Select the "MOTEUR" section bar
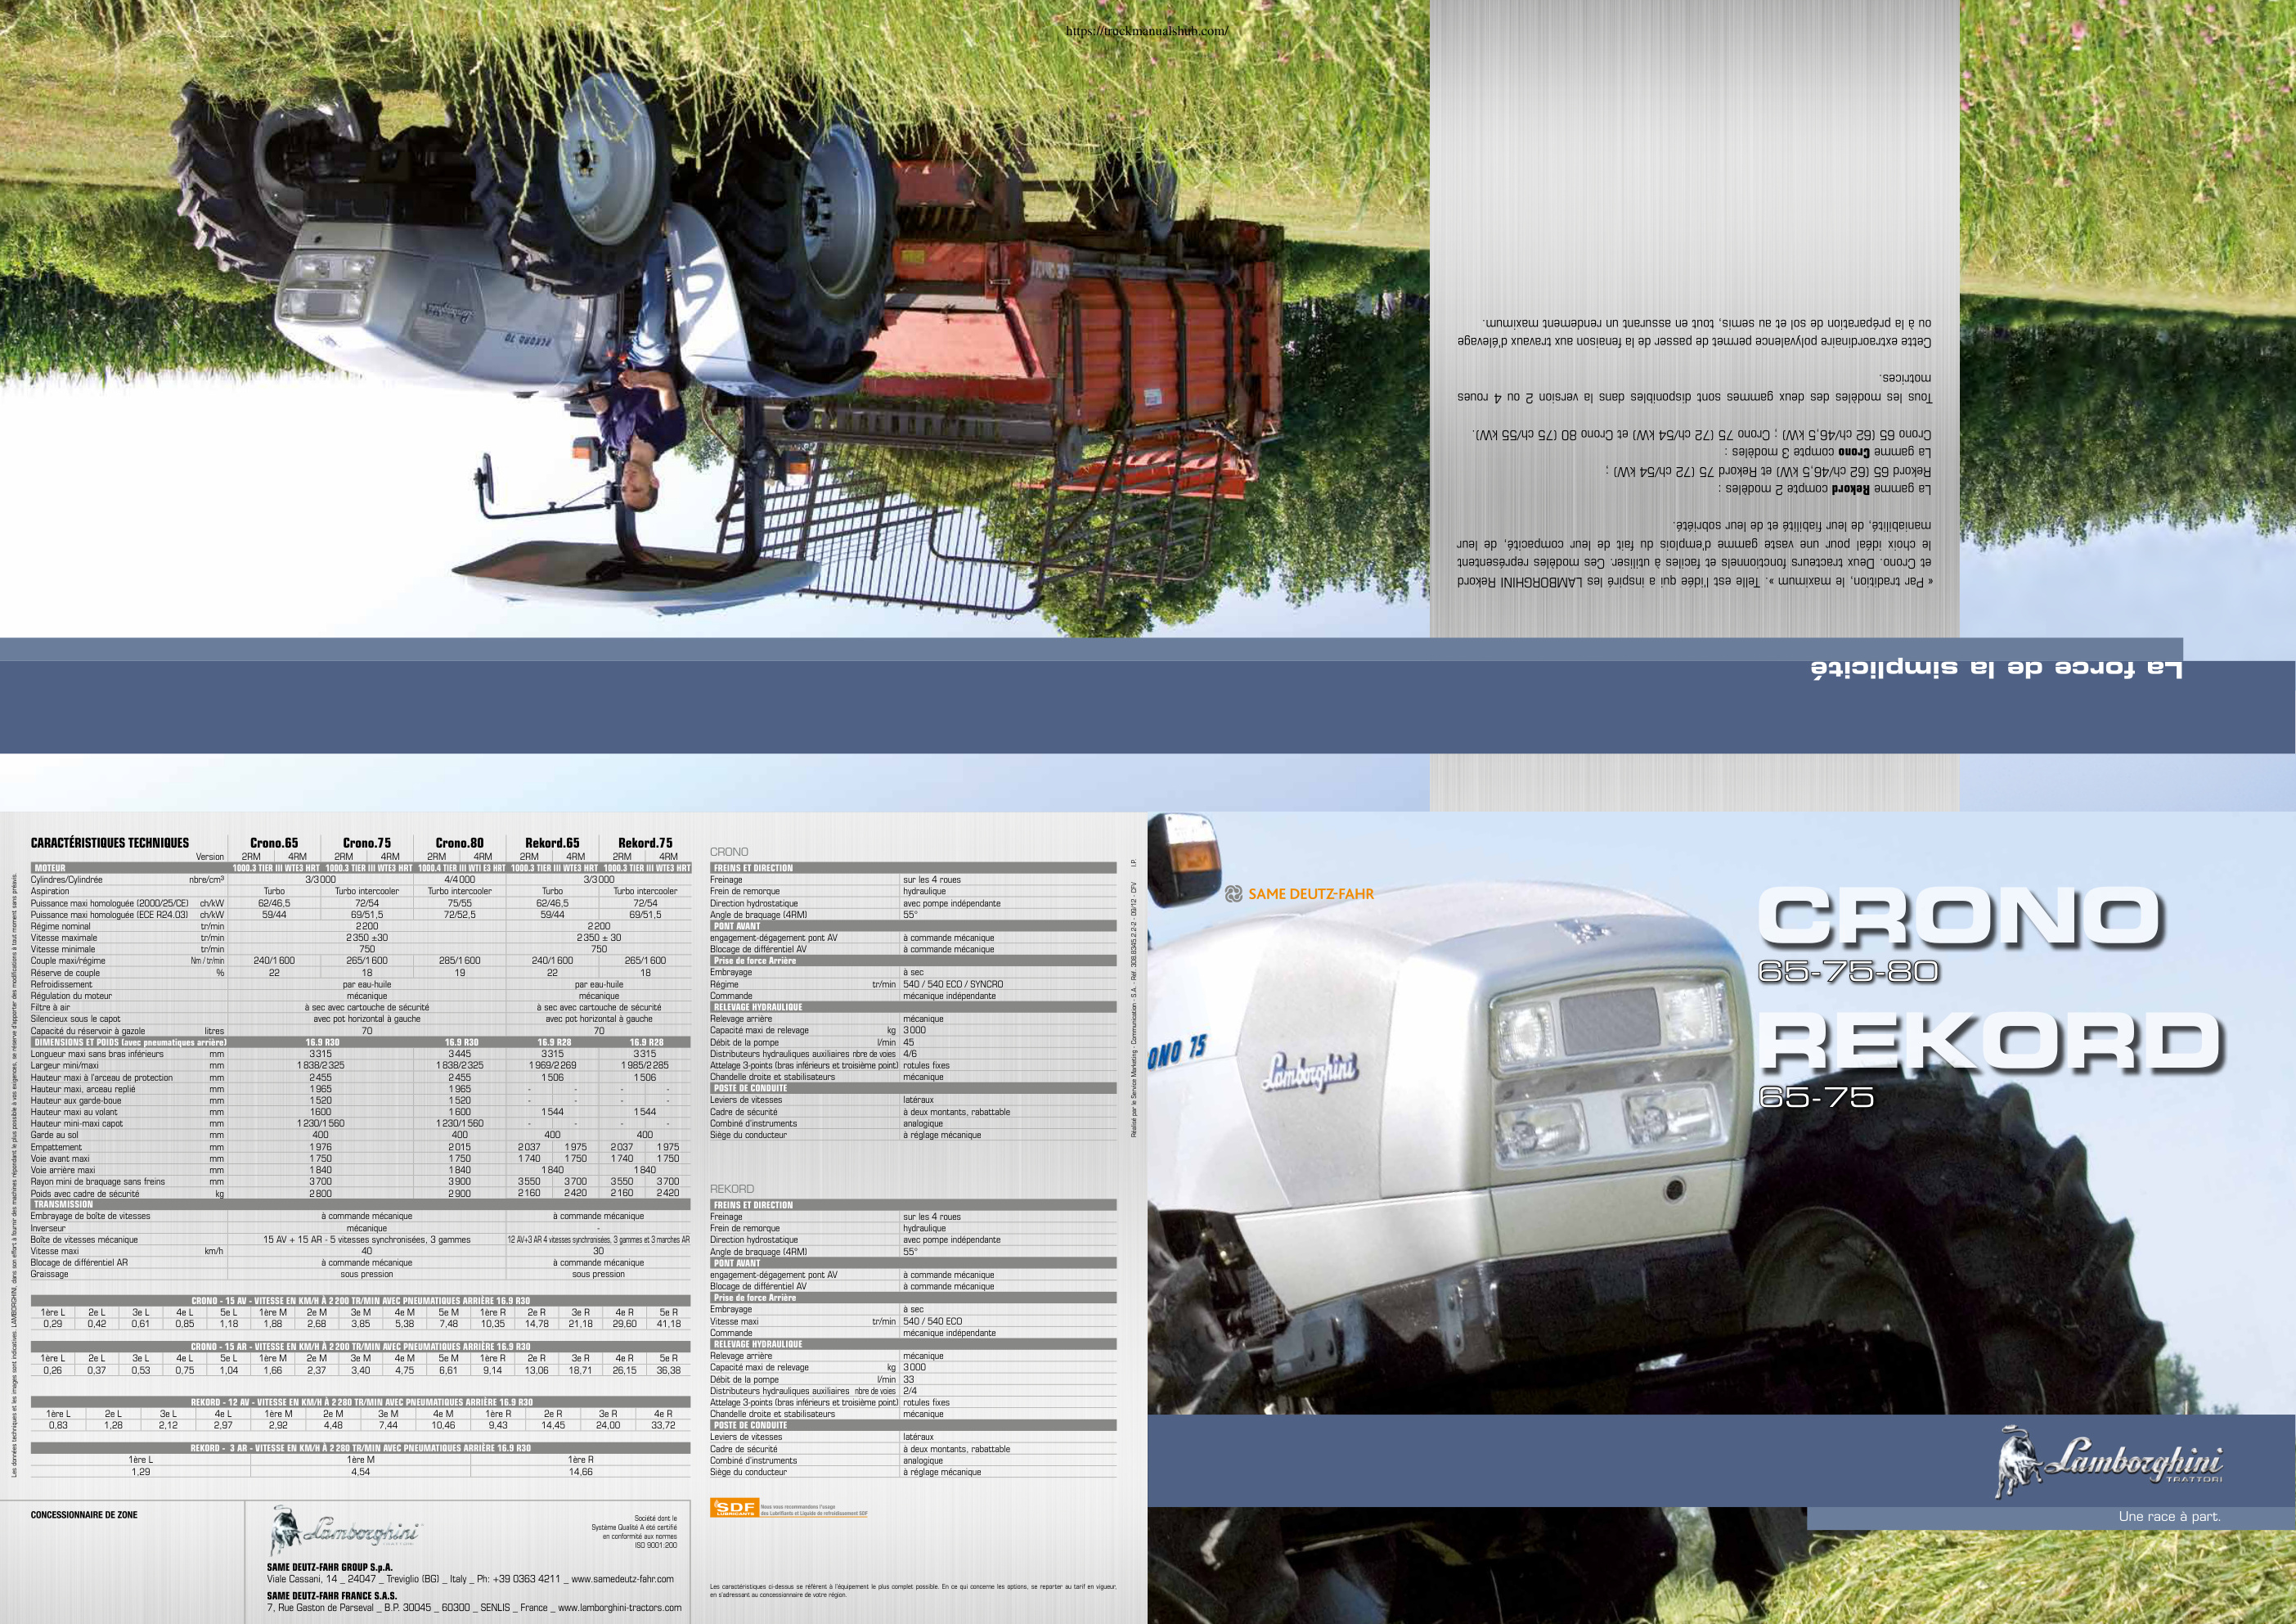This screenshot has height=1624, width=2296. [x=360, y=868]
